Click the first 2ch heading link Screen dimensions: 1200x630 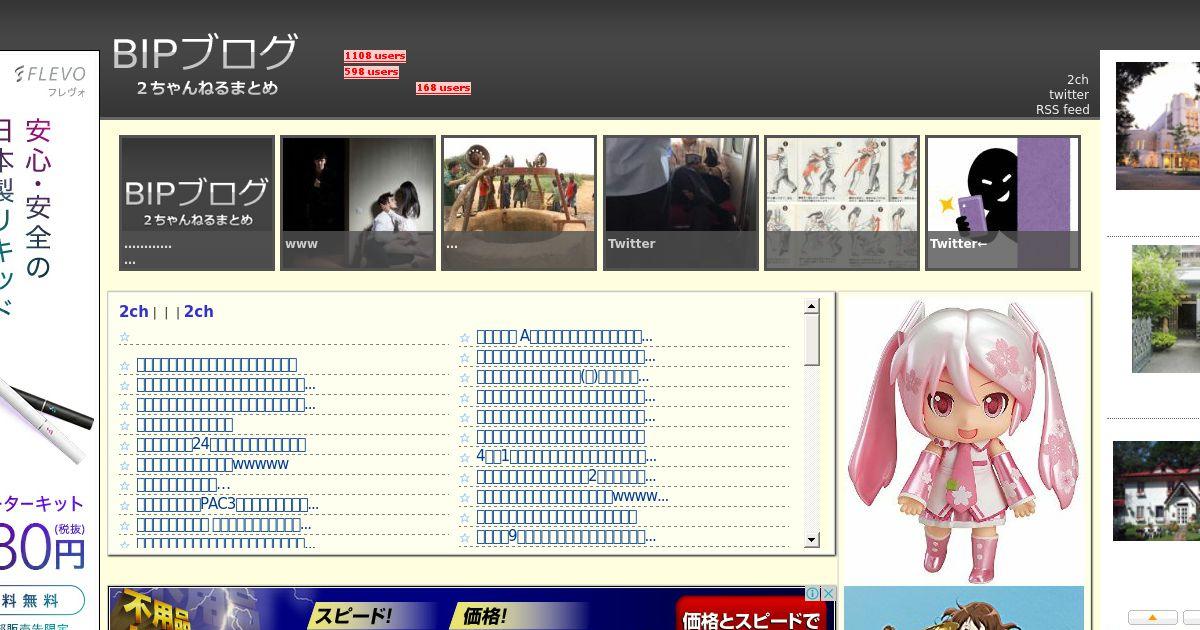[133, 312]
